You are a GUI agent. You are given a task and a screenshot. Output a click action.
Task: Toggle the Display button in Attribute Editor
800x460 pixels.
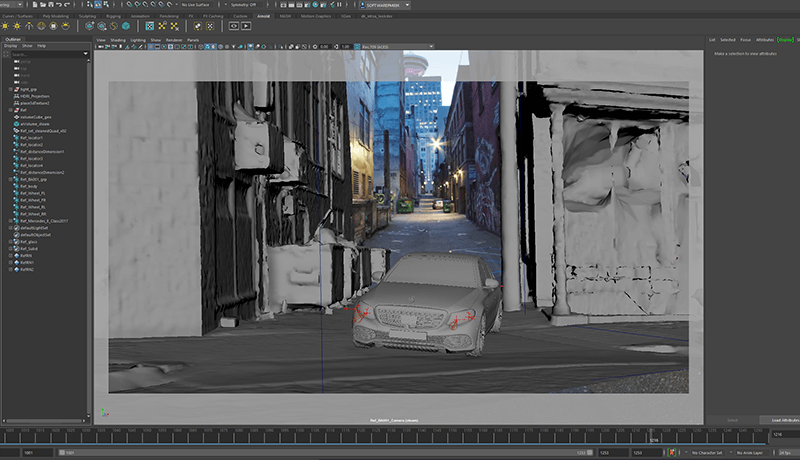(785, 40)
